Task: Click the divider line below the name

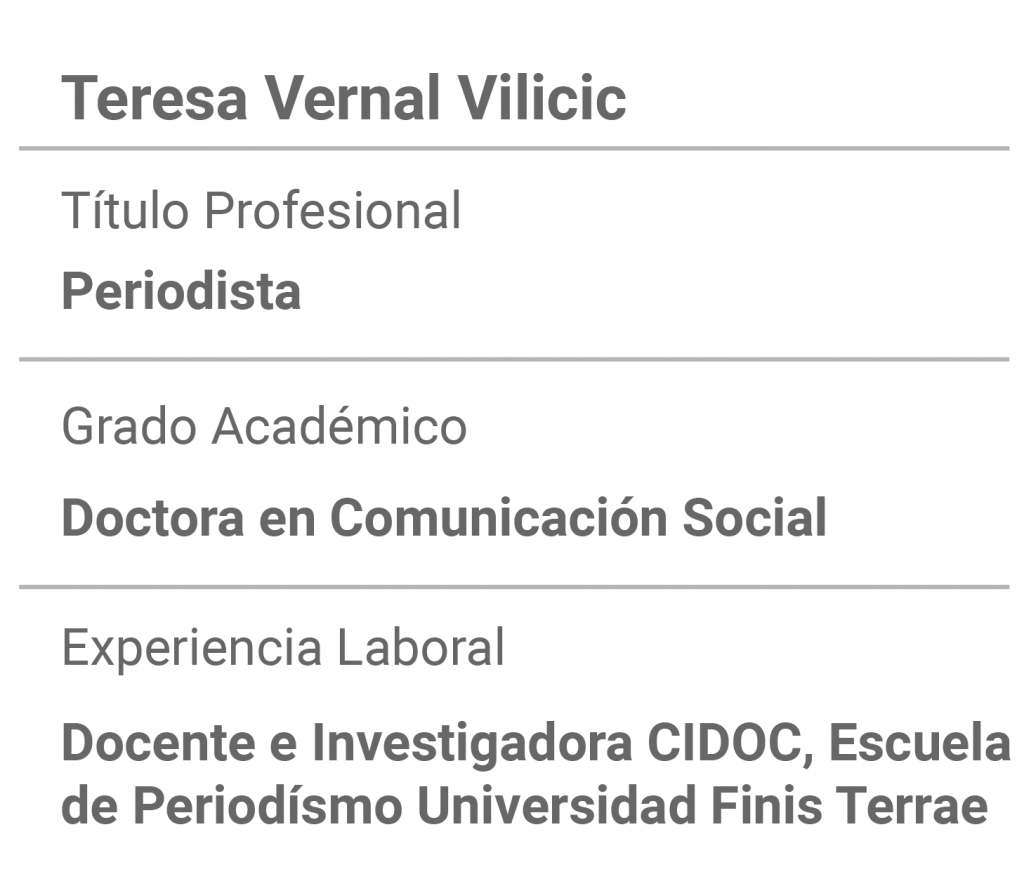Action: [514, 149]
